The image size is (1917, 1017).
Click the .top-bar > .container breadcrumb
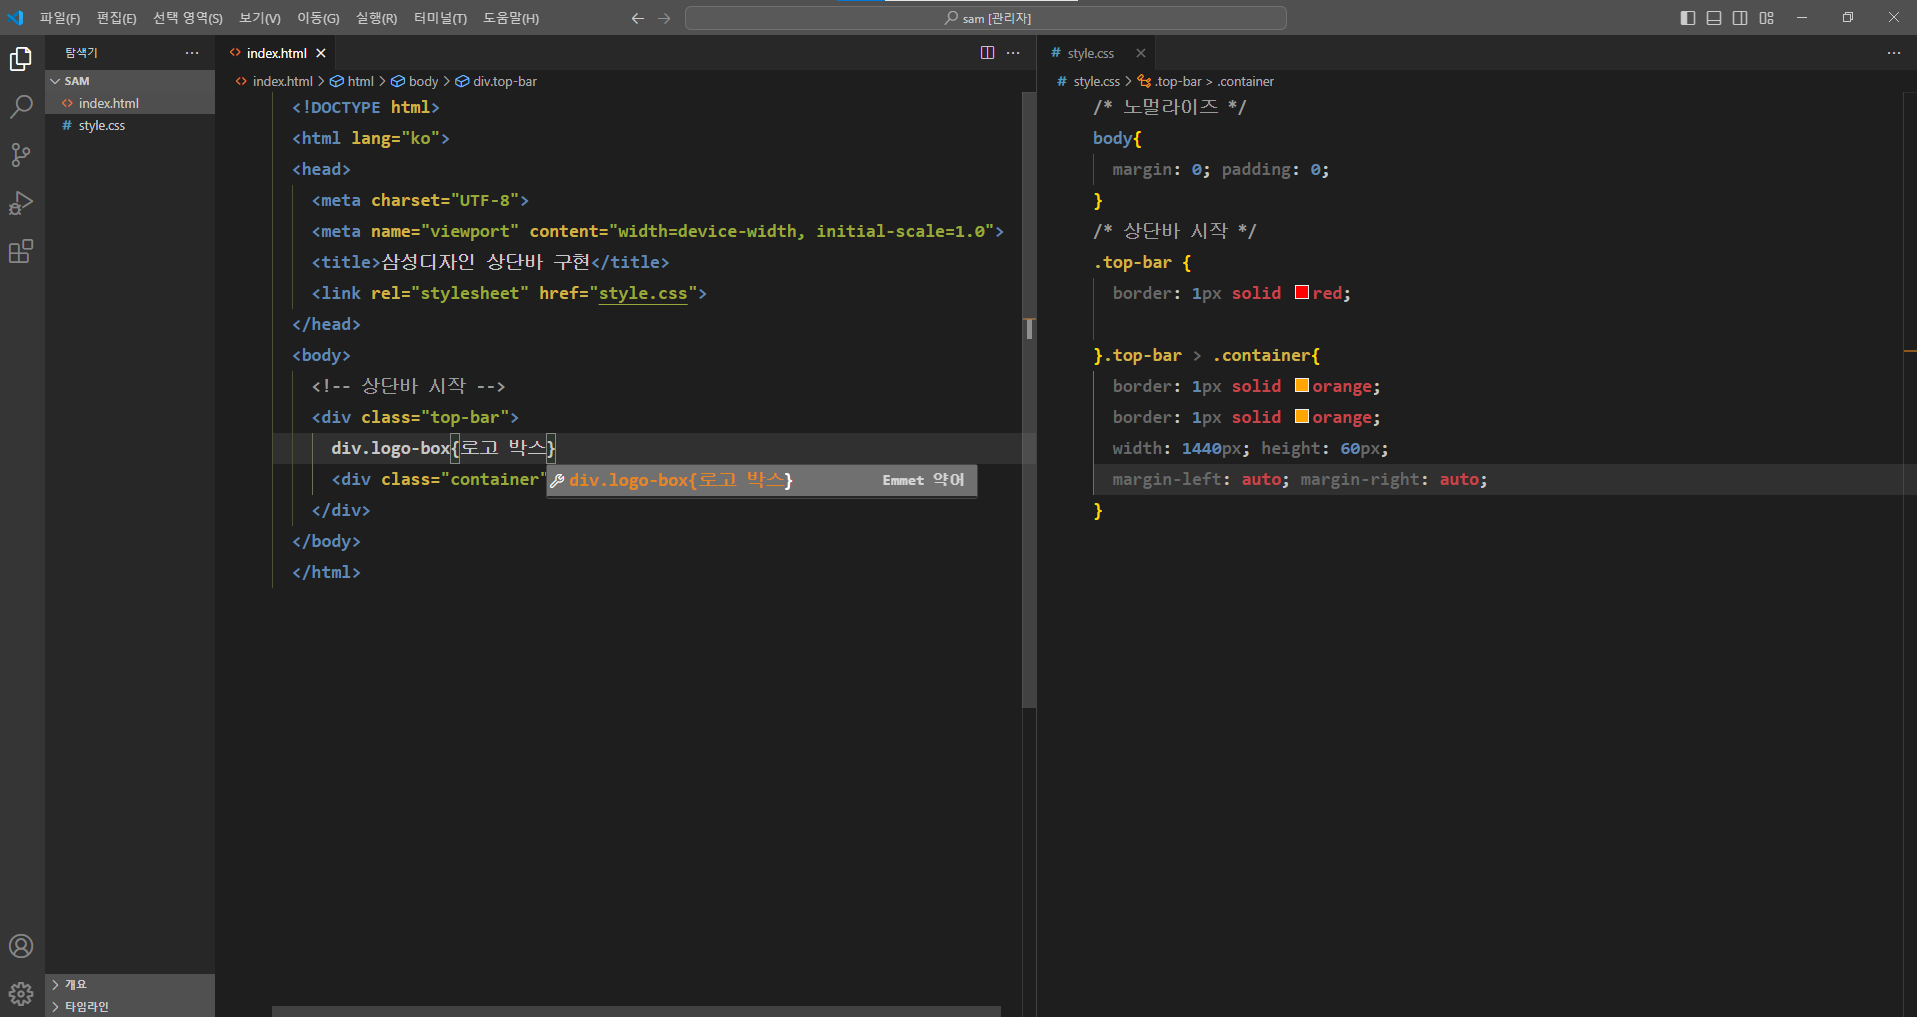[1205, 81]
